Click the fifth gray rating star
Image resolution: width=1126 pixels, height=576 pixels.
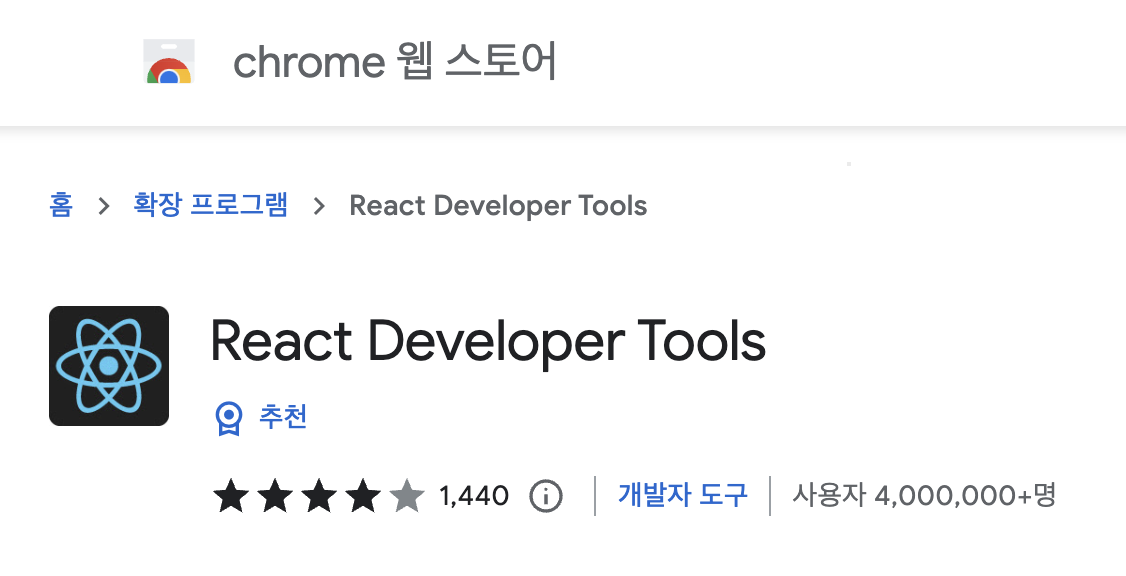click(x=407, y=496)
